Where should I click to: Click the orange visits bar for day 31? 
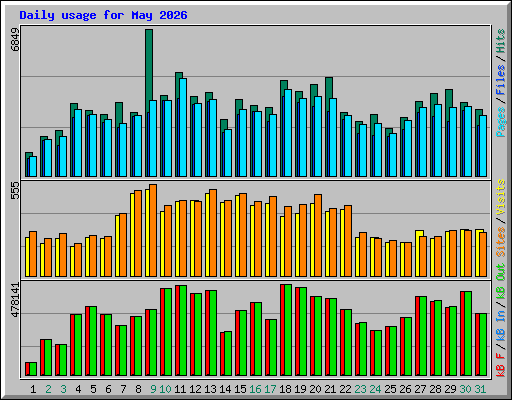[483, 254]
